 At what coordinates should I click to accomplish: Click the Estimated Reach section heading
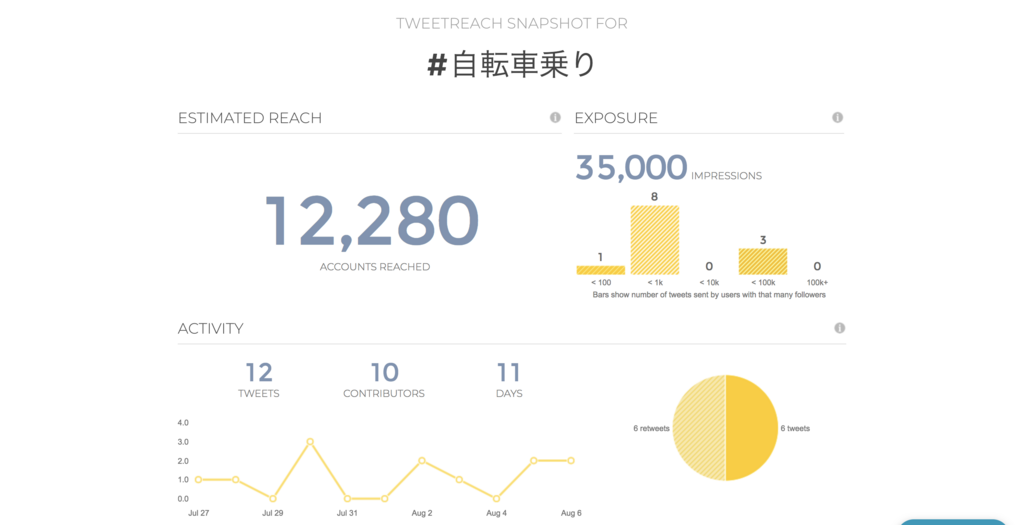[249, 118]
